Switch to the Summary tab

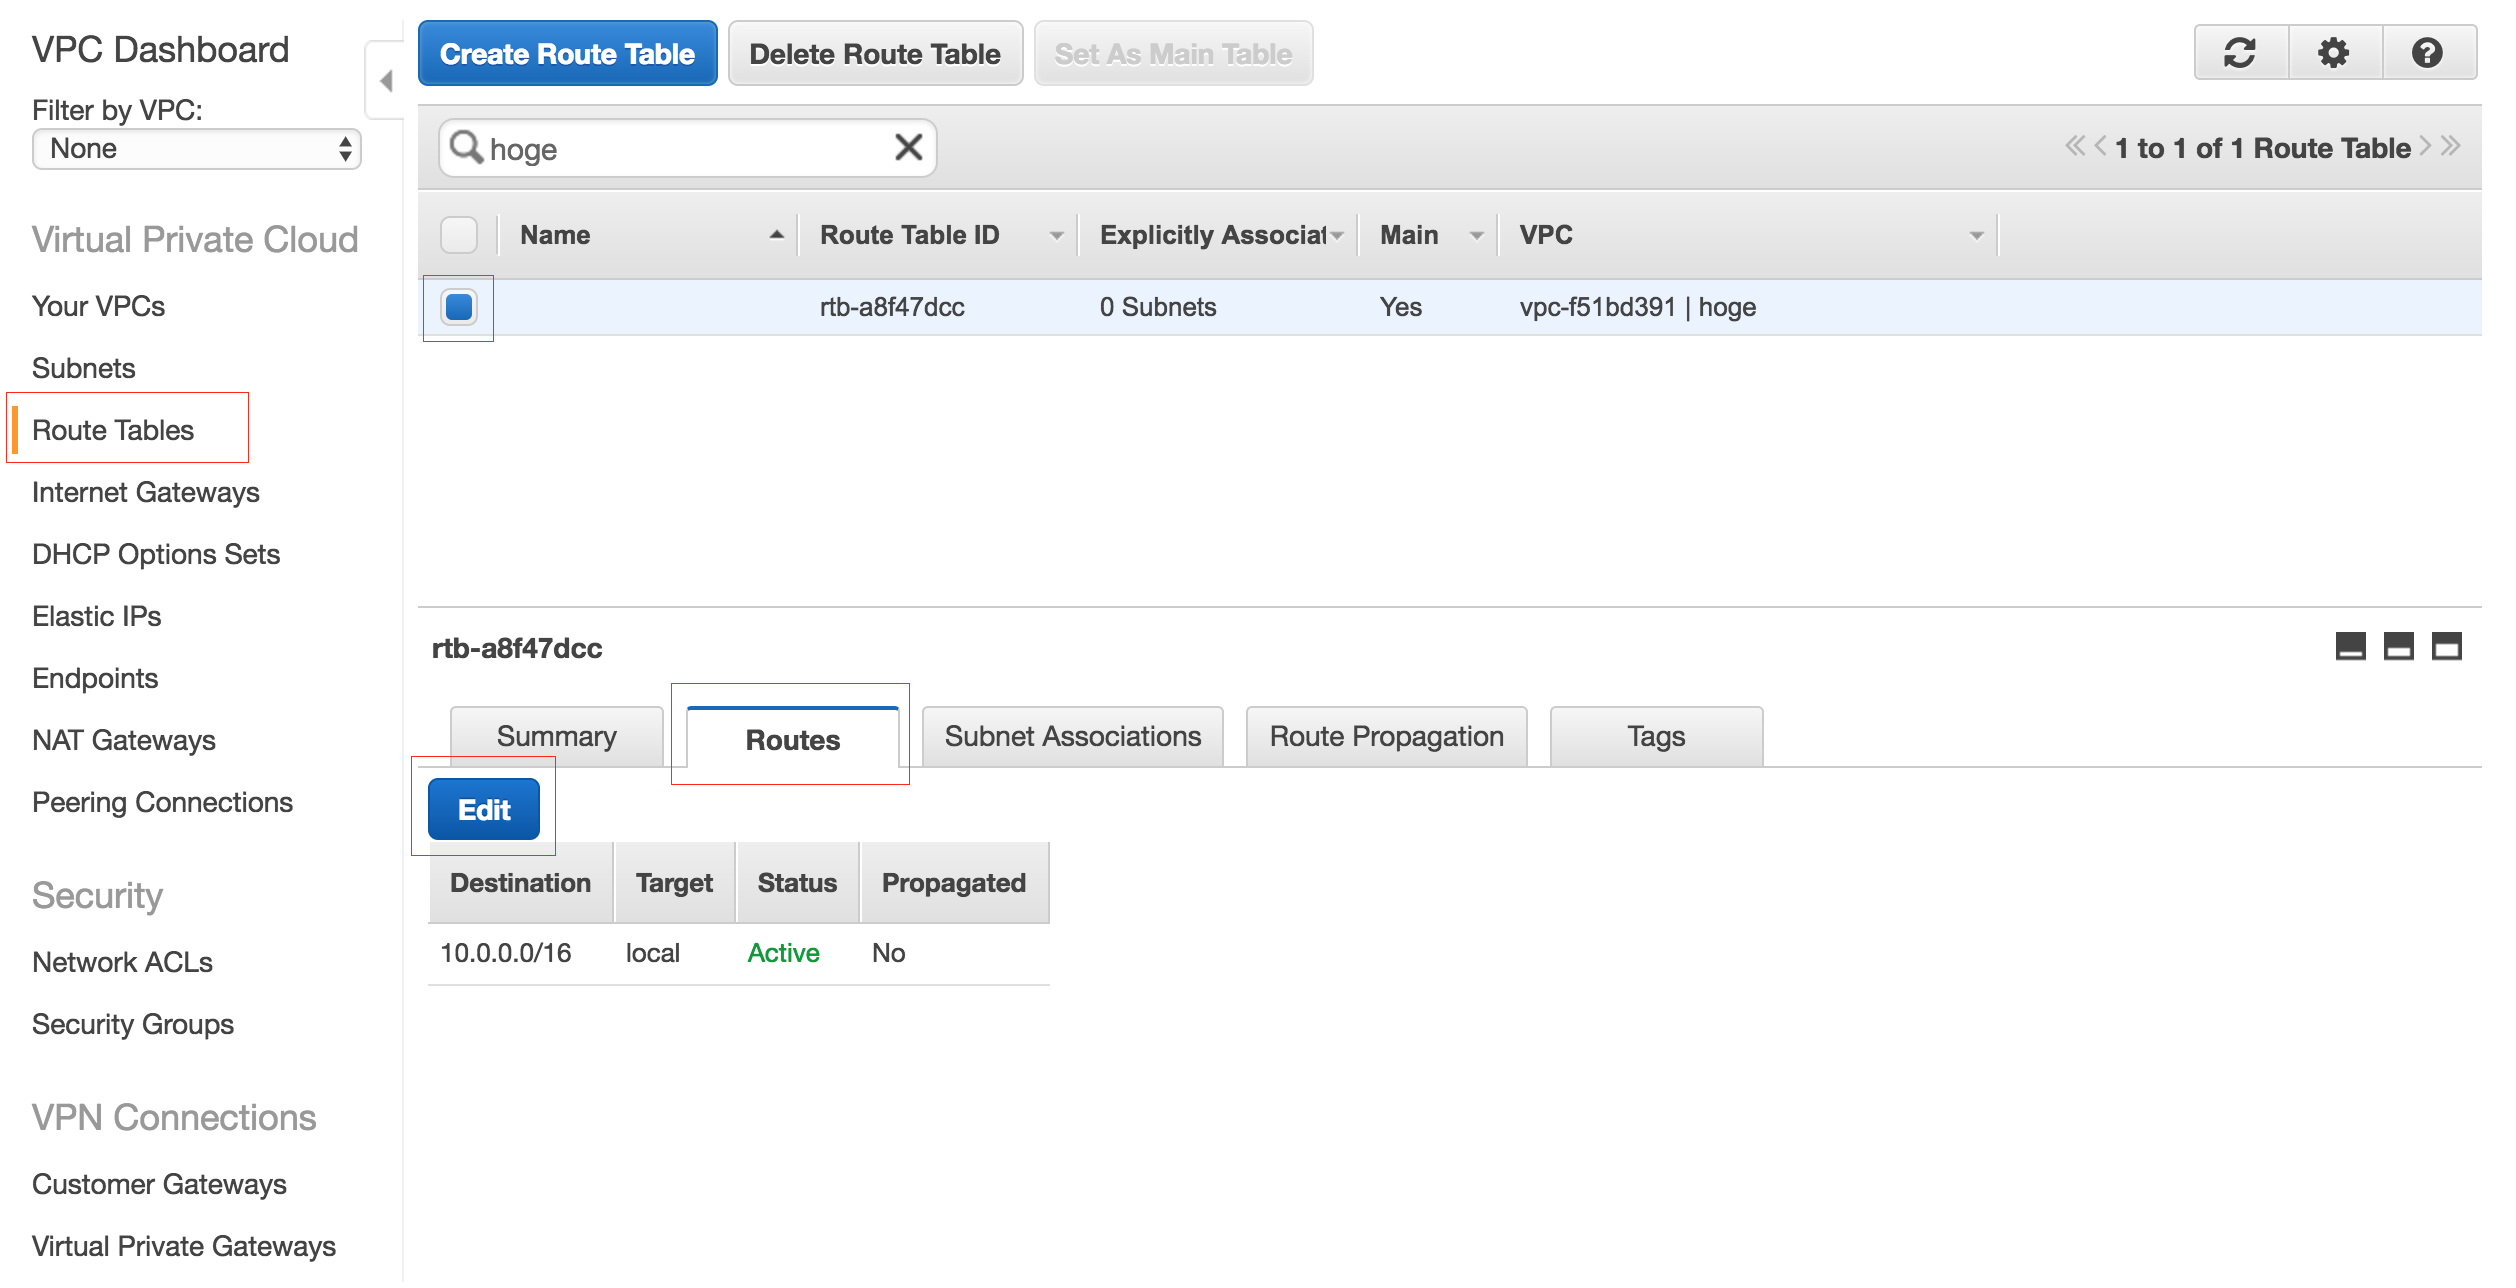pyautogui.click(x=557, y=737)
